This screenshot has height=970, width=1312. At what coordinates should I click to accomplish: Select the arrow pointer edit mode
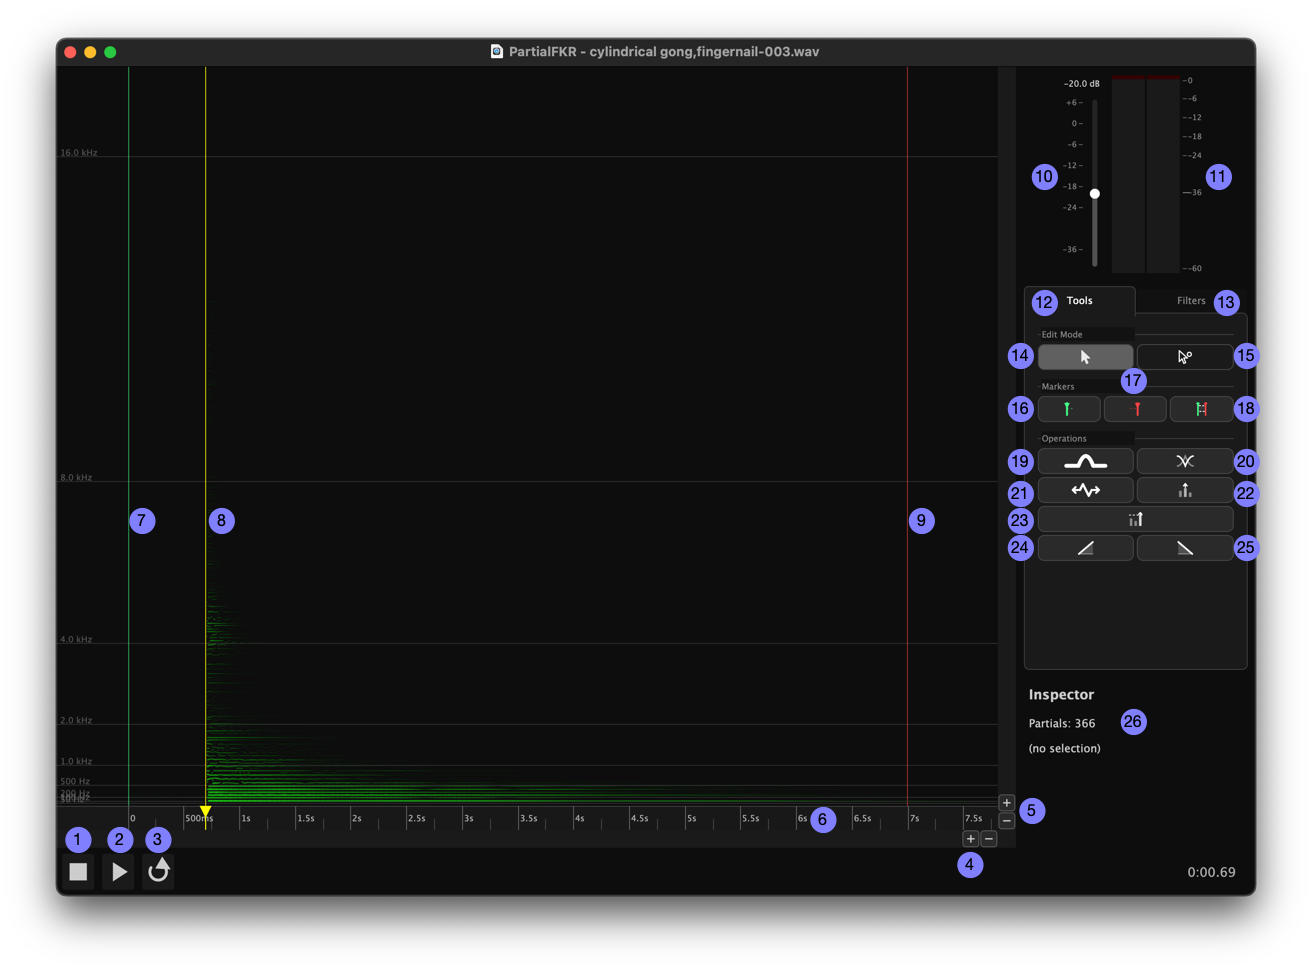pyautogui.click(x=1085, y=357)
